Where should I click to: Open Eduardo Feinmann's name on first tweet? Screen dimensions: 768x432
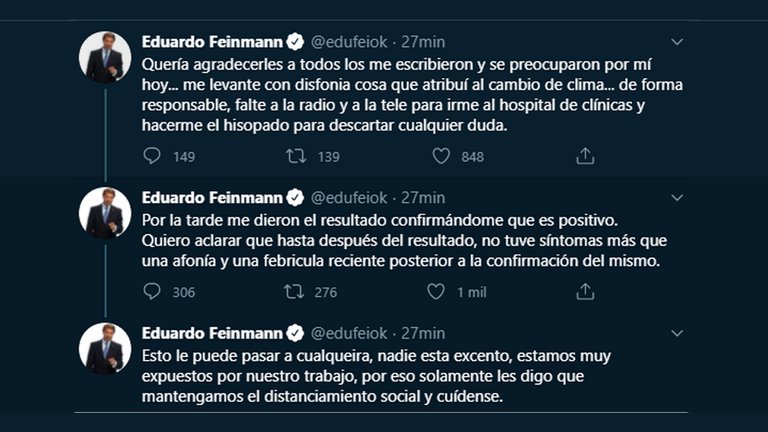click(x=212, y=42)
